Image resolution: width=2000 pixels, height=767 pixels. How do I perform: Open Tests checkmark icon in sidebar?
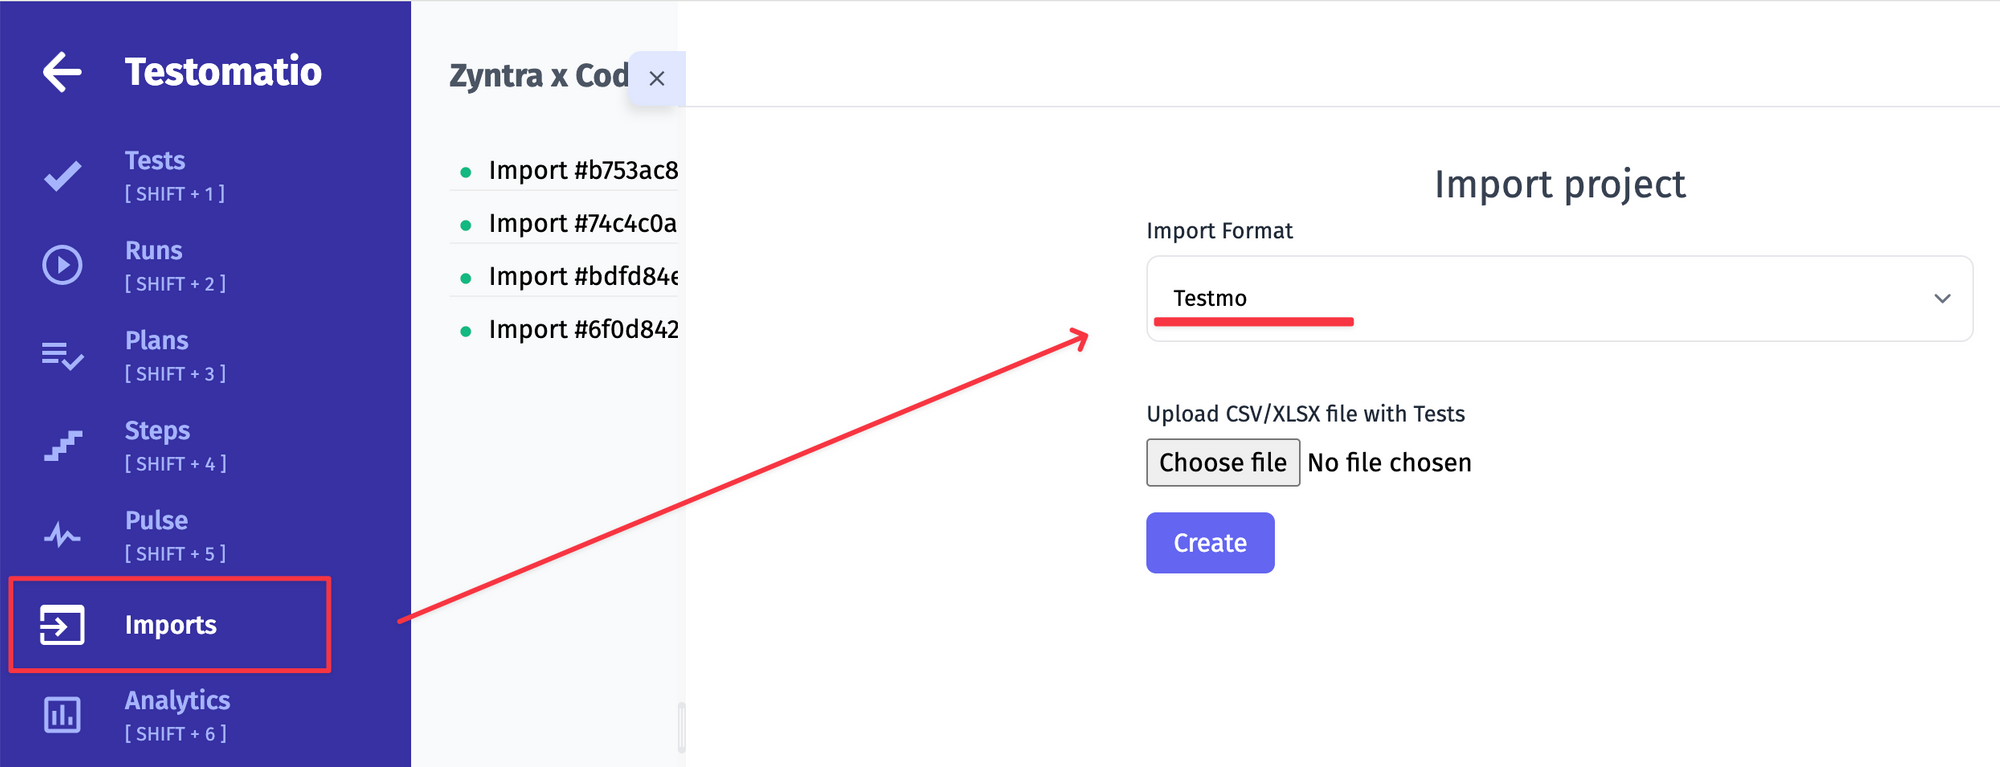(x=62, y=176)
